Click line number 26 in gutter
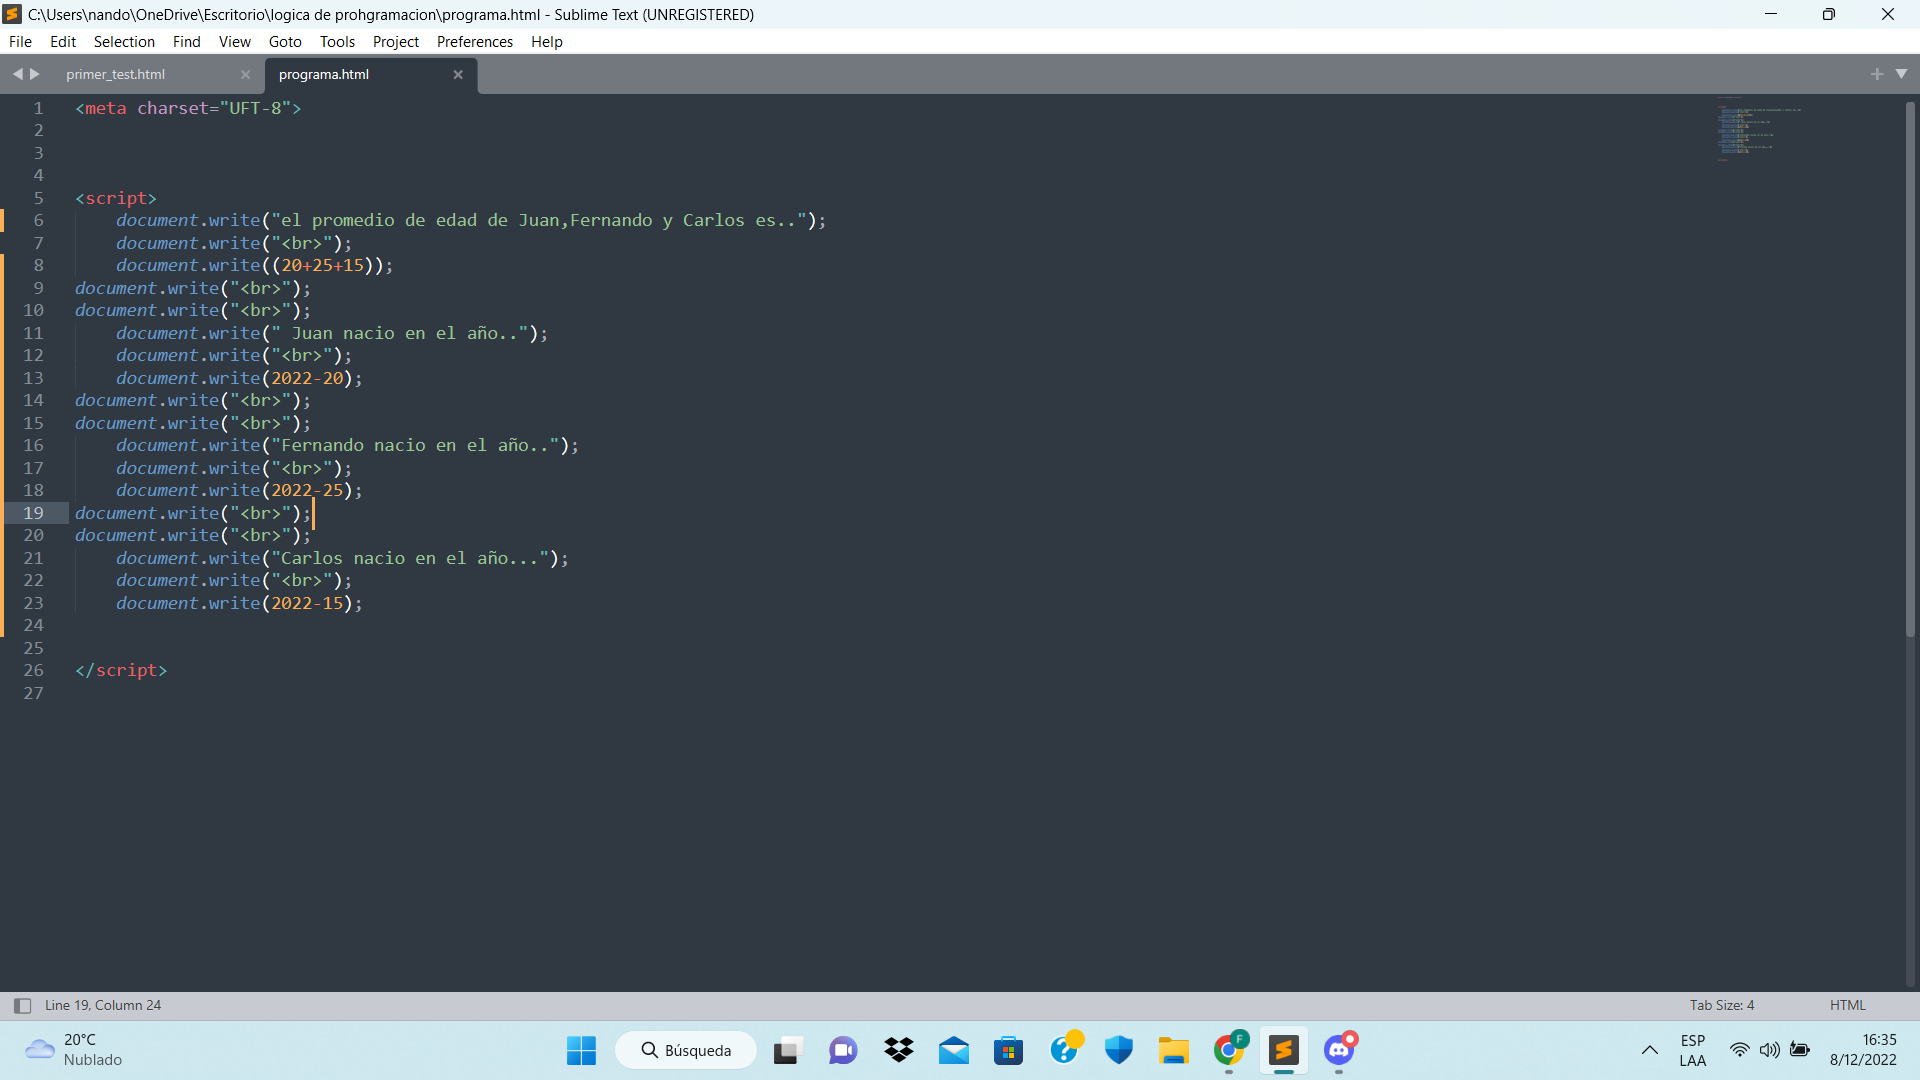This screenshot has height=1080, width=1920. [34, 670]
